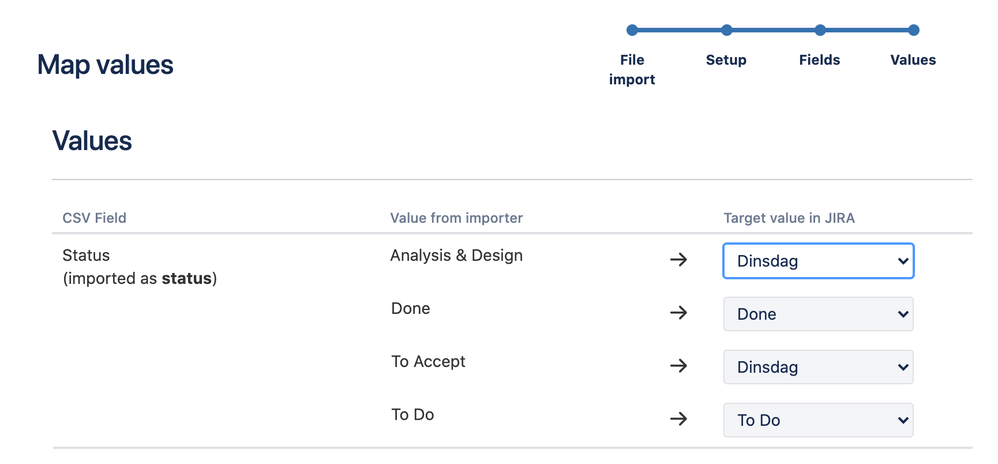Click the Target value in JIRA header

point(789,218)
